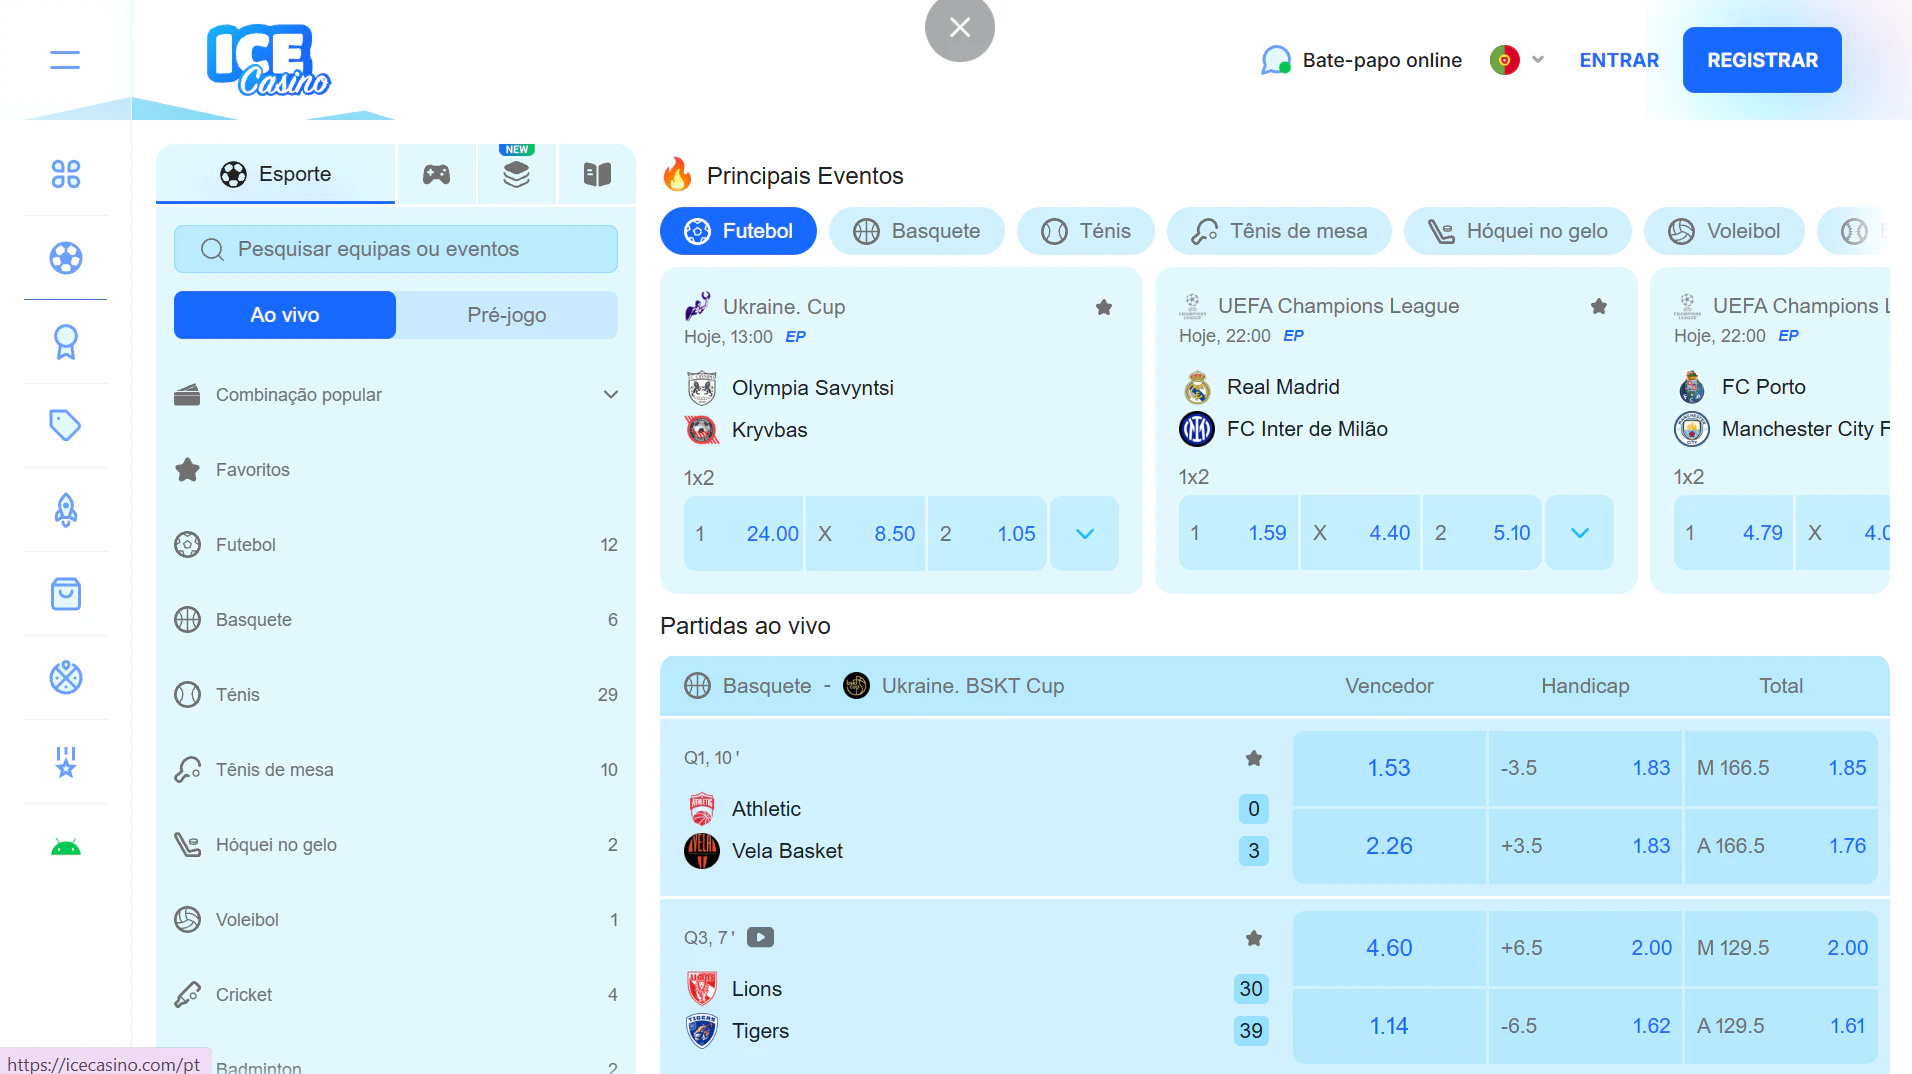Expand more markets for Real Madrid match
Screen dimensions: 1912x1074
1580,533
